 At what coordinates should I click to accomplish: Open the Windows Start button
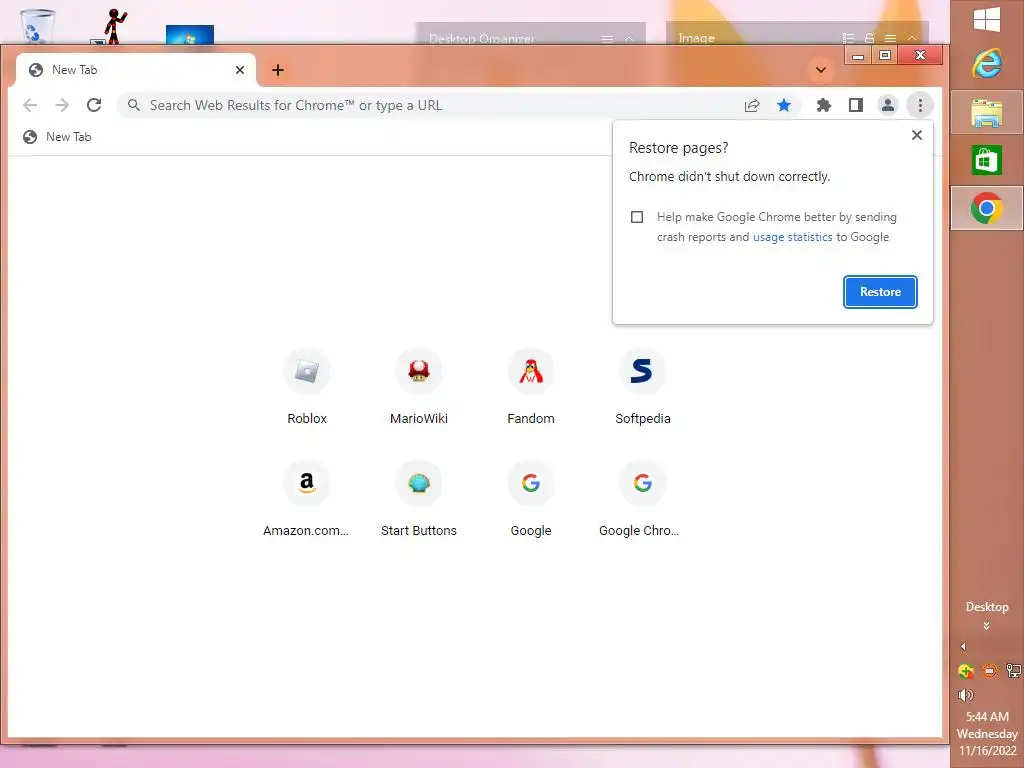[987, 20]
